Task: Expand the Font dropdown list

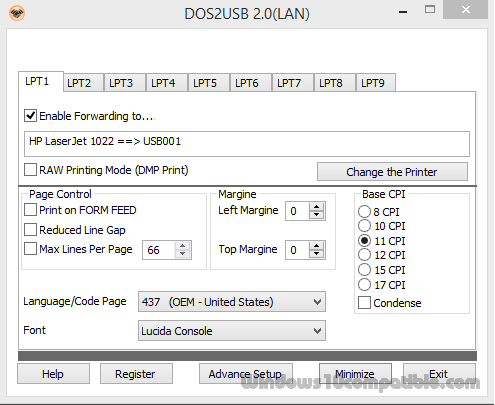Action: coord(232,331)
